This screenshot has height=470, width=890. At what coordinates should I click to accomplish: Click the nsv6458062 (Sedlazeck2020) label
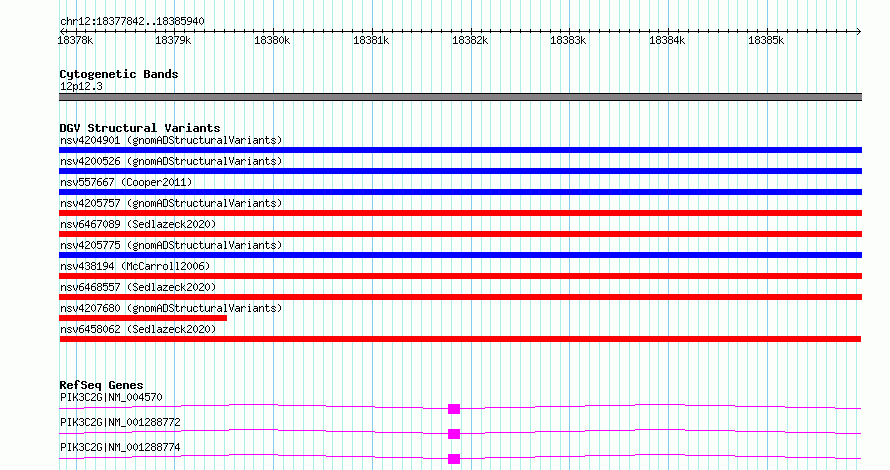click(138, 329)
